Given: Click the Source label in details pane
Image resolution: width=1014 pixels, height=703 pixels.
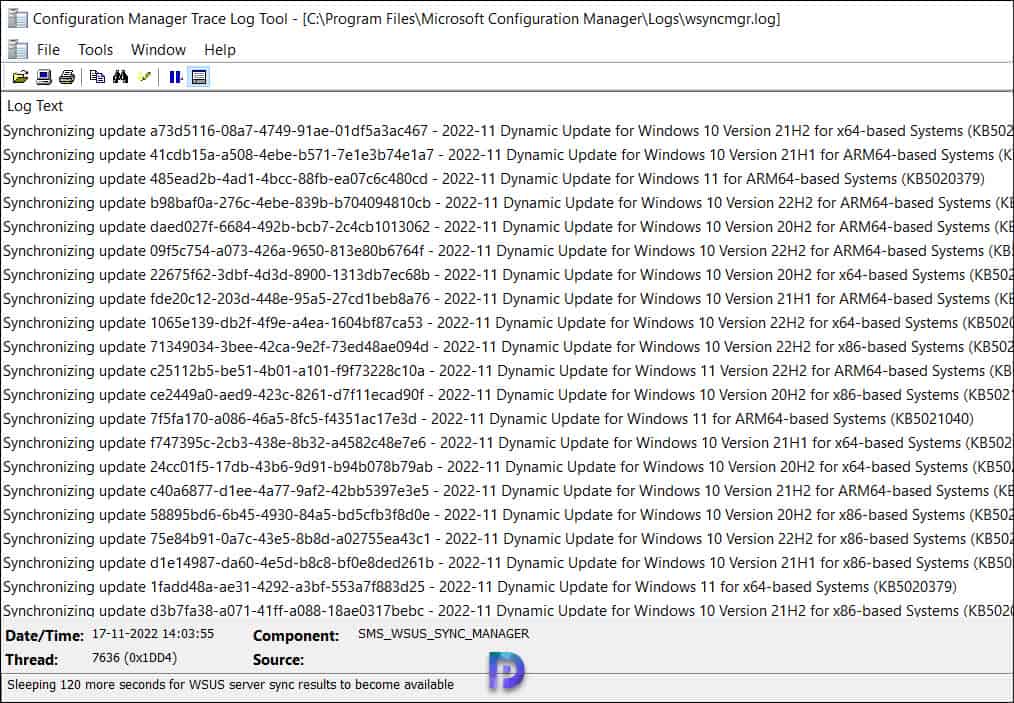Looking at the screenshot, I should point(279,660).
